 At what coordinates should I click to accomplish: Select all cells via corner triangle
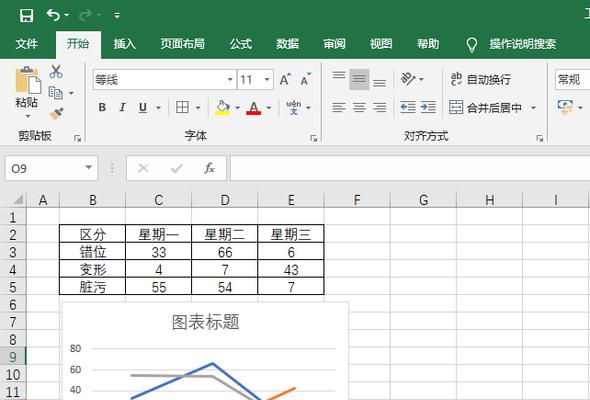[17, 199]
